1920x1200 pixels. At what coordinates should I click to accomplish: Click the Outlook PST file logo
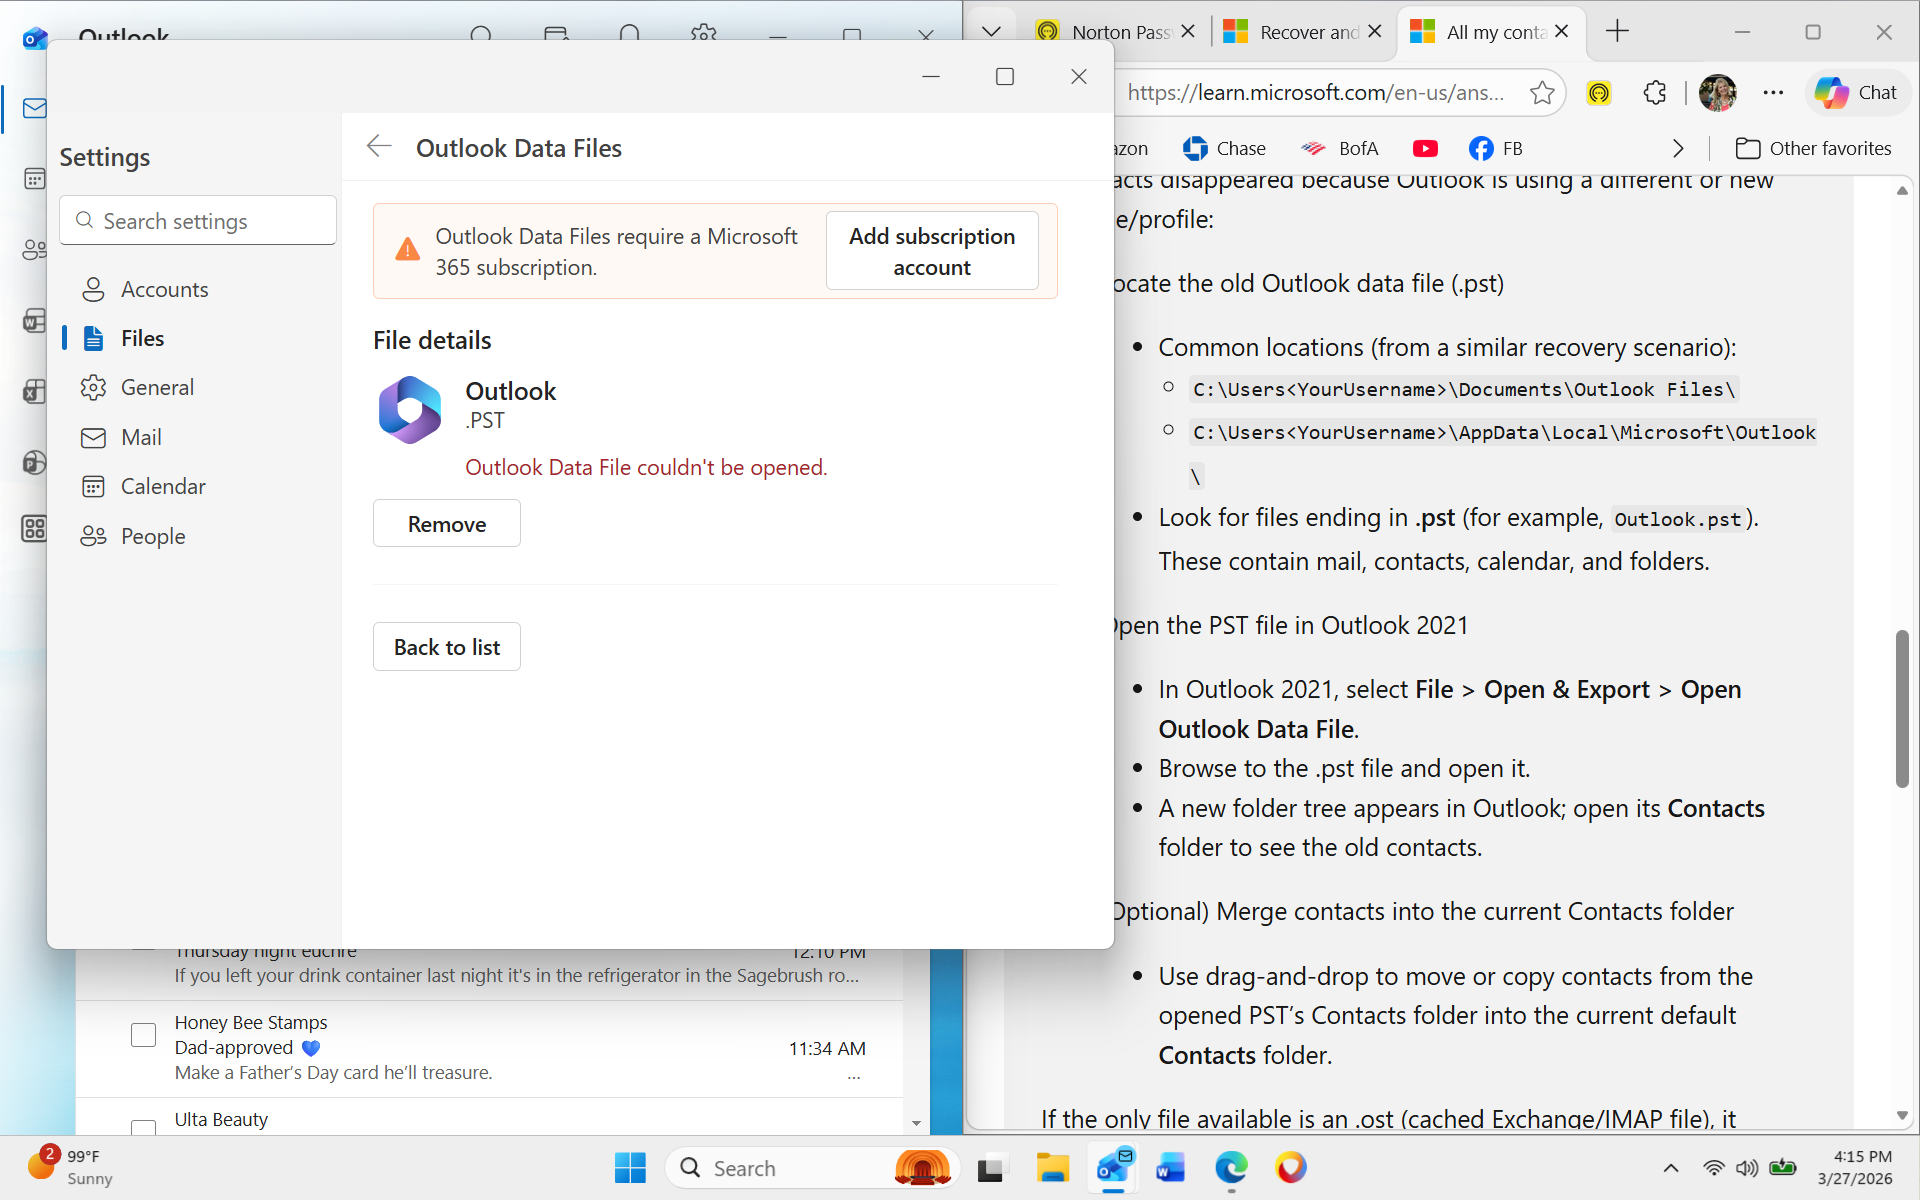pos(410,409)
